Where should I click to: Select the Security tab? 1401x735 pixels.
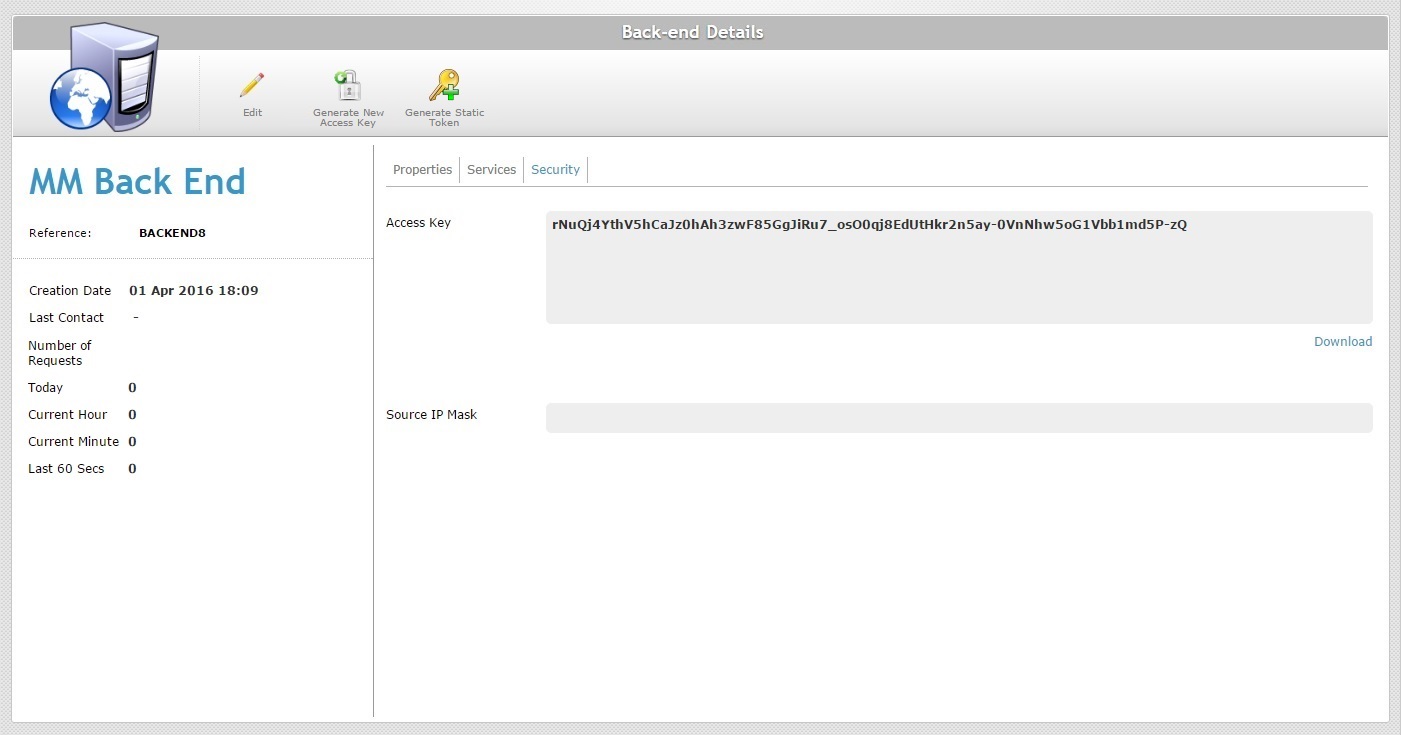555,170
